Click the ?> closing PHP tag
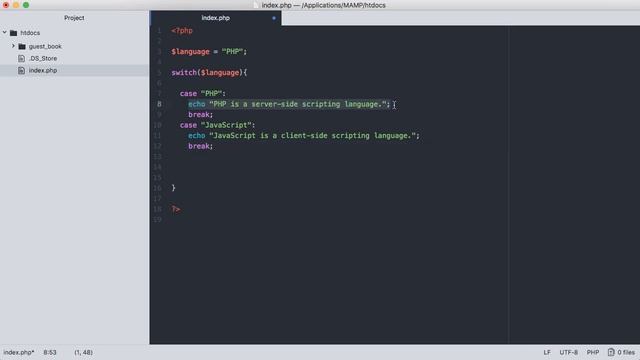Image resolution: width=640 pixels, height=360 pixels. coord(176,209)
